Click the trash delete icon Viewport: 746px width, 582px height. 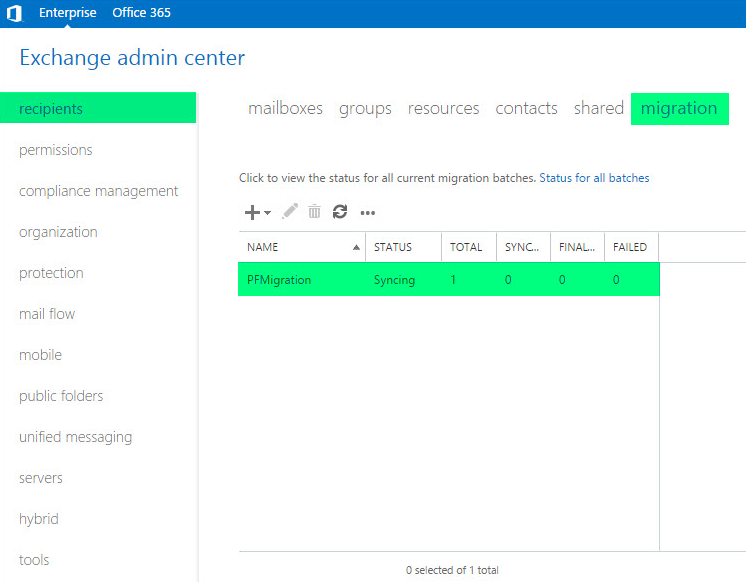pyautogui.click(x=314, y=211)
